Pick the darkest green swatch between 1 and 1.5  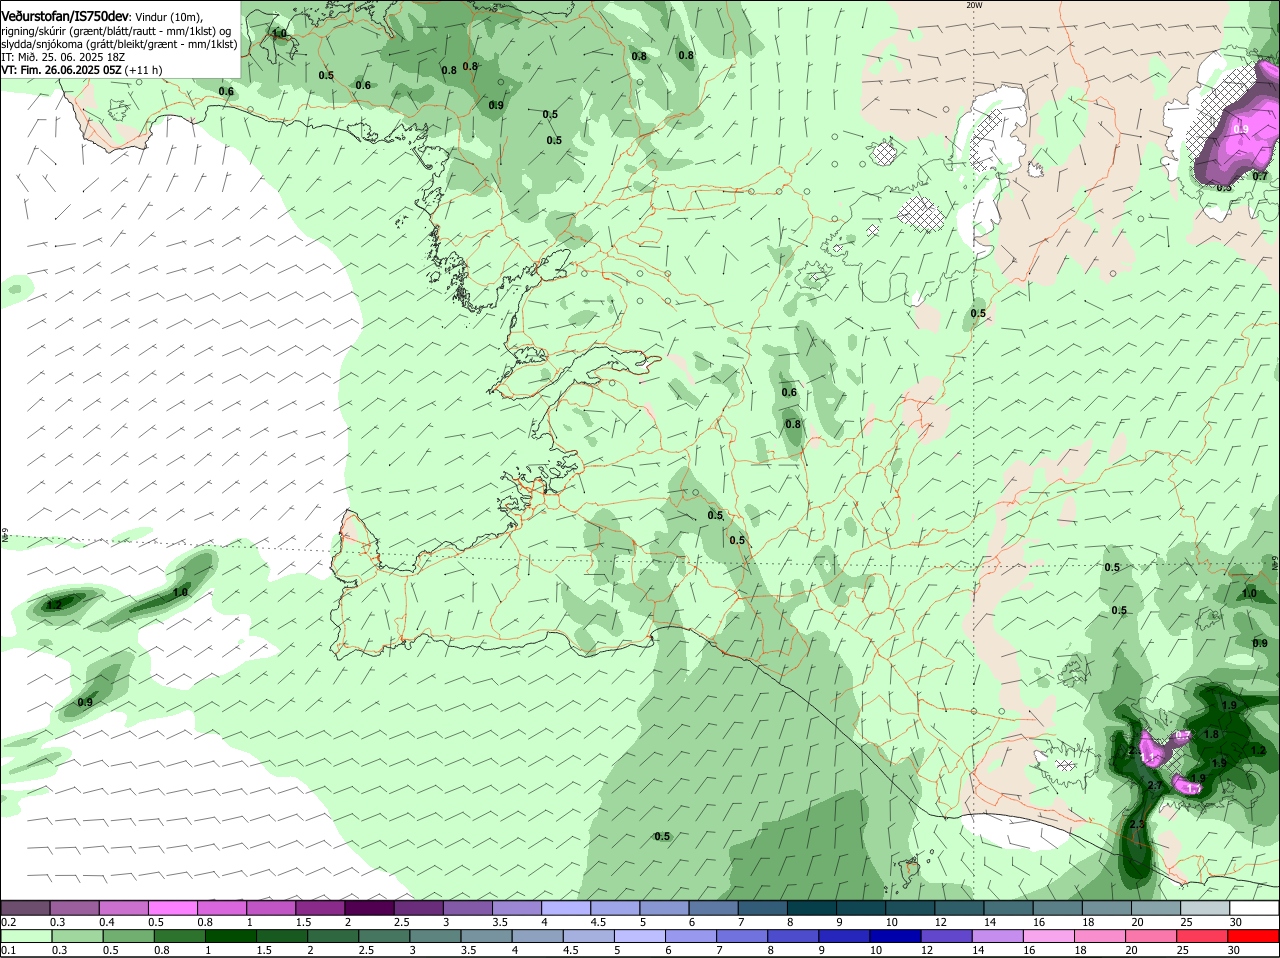point(230,935)
